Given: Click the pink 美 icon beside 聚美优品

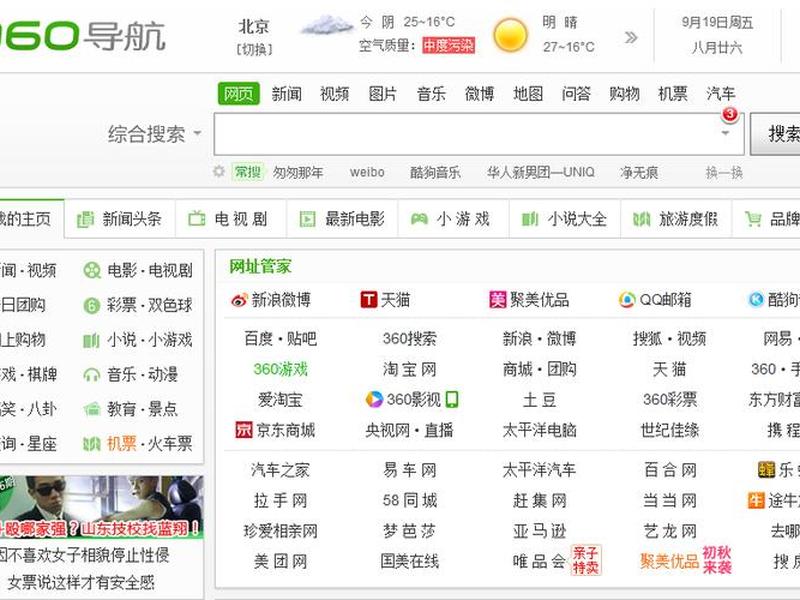Looking at the screenshot, I should 497,299.
